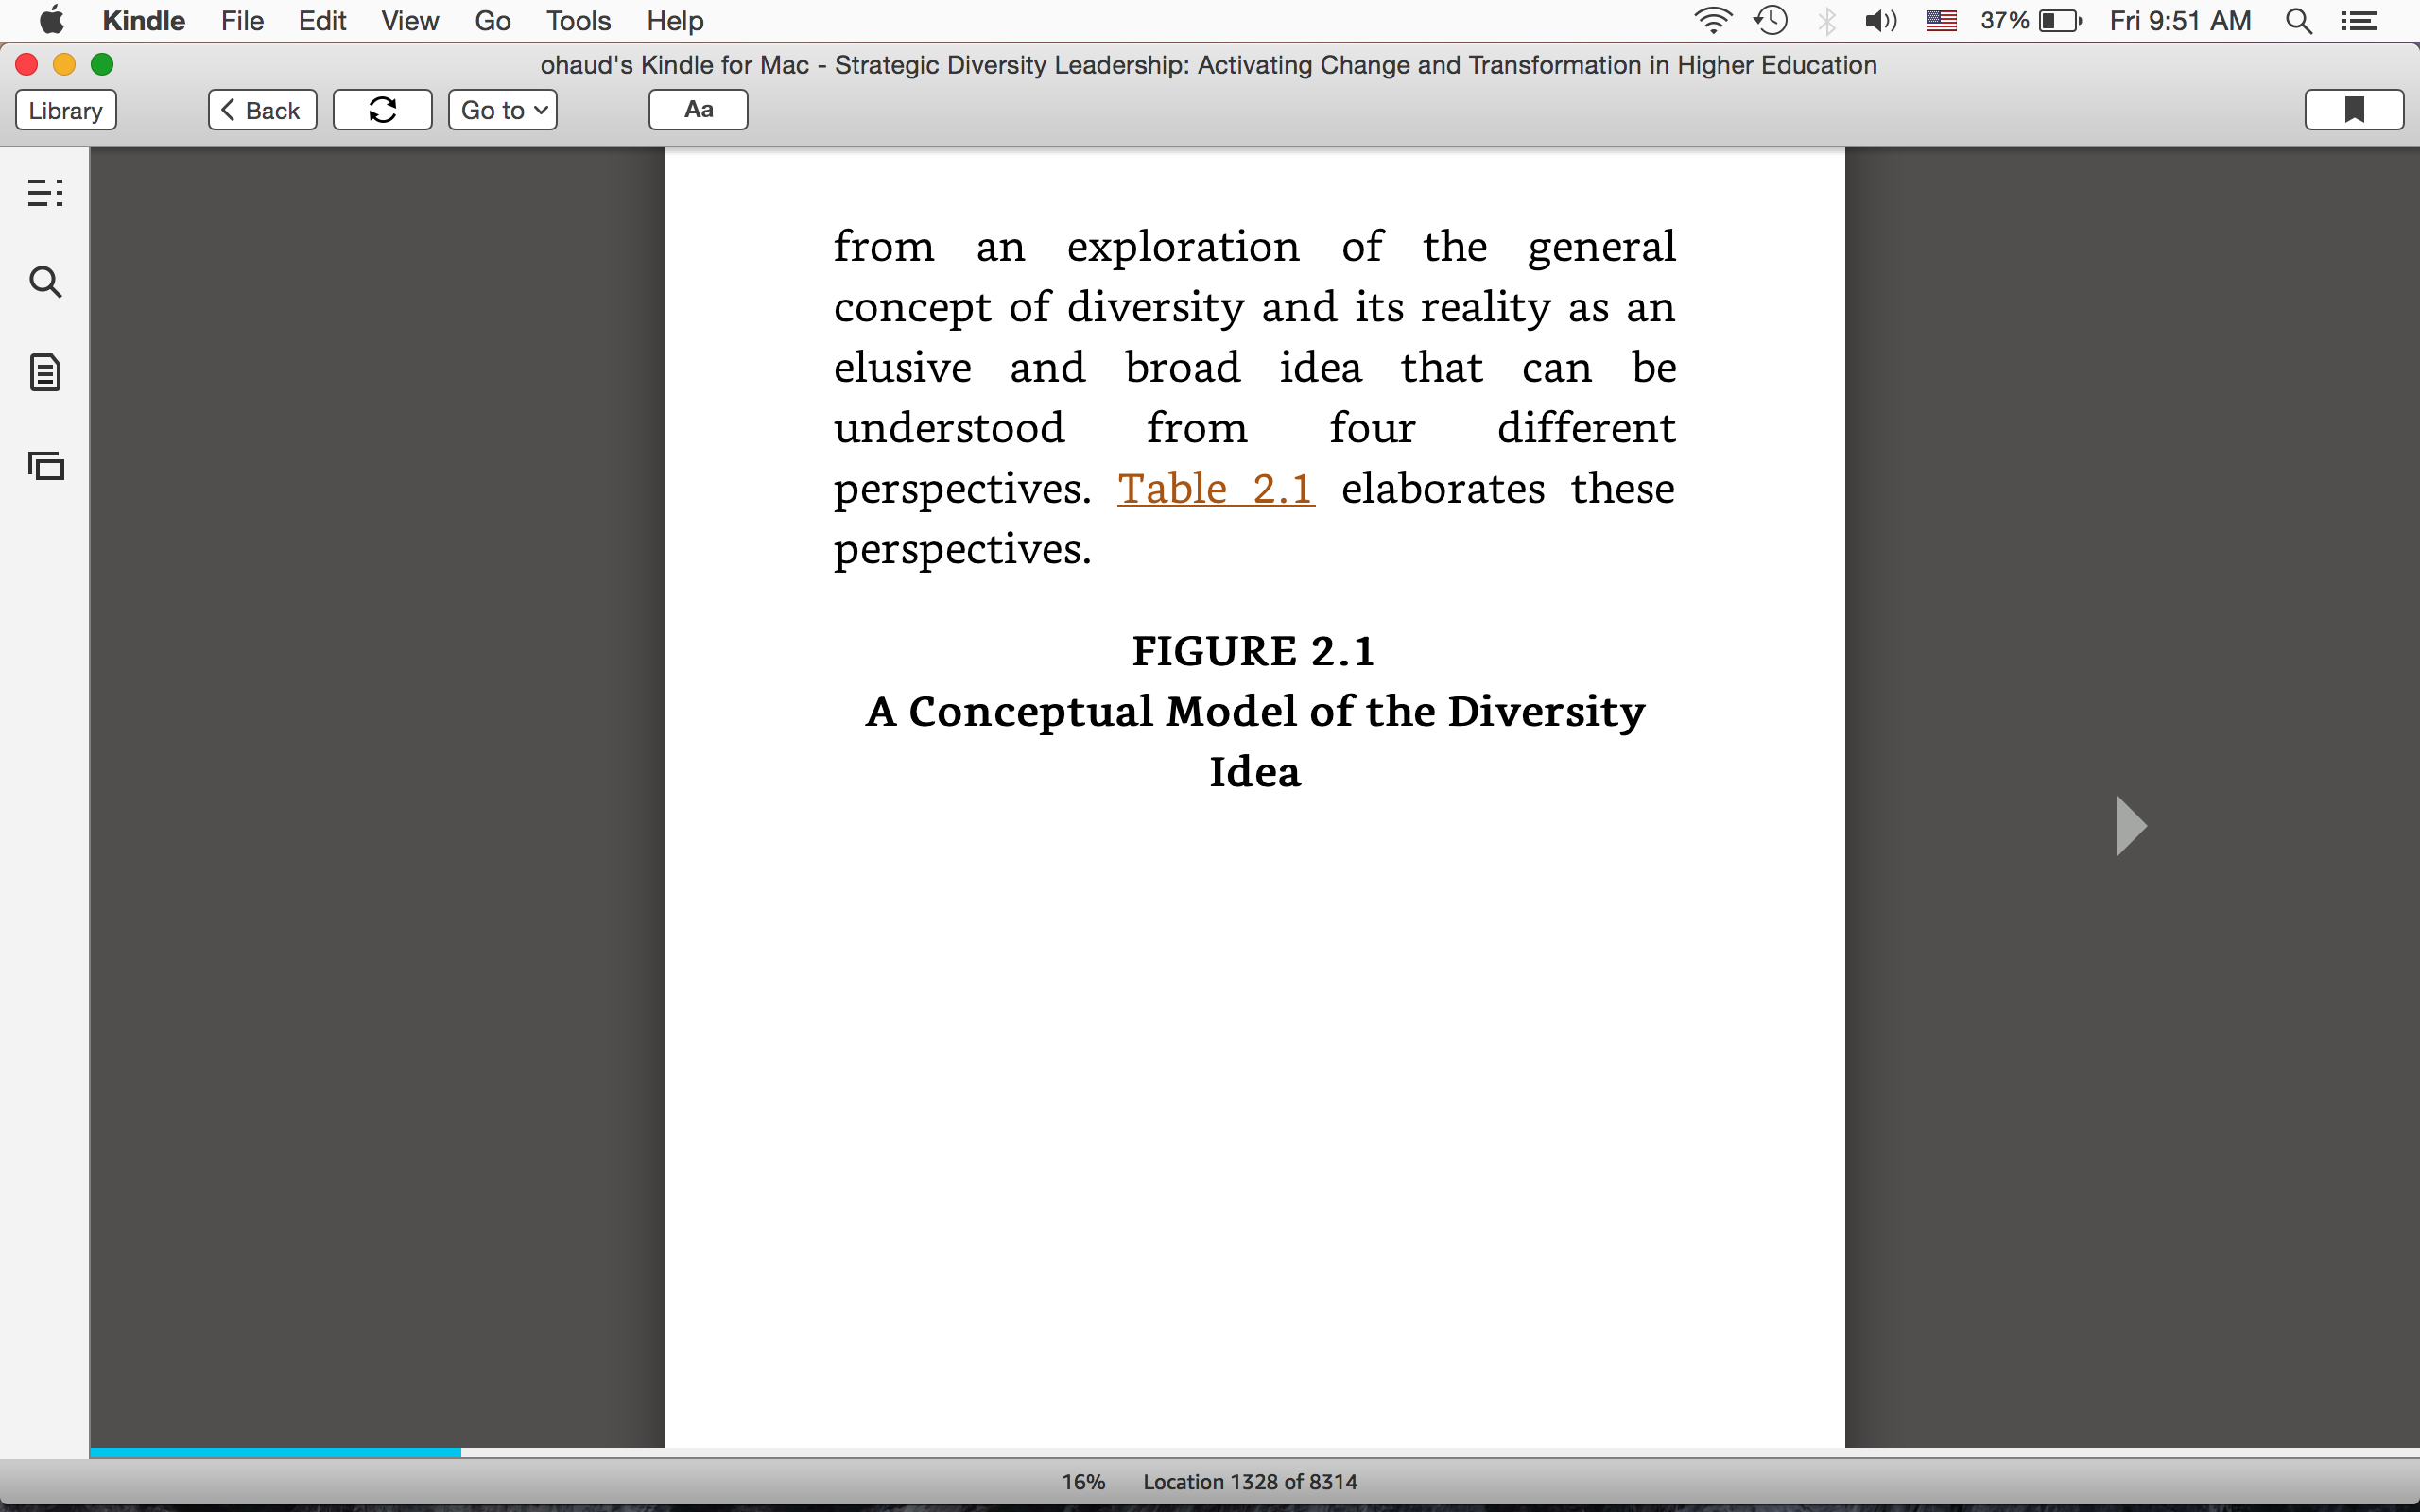Click the volume speaker icon
The height and width of the screenshot is (1512, 2420).
(x=1881, y=21)
